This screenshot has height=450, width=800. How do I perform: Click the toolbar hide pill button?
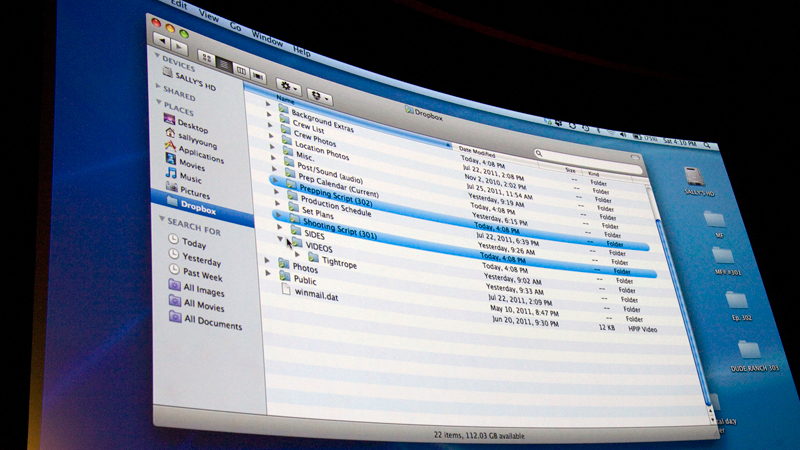point(635,158)
